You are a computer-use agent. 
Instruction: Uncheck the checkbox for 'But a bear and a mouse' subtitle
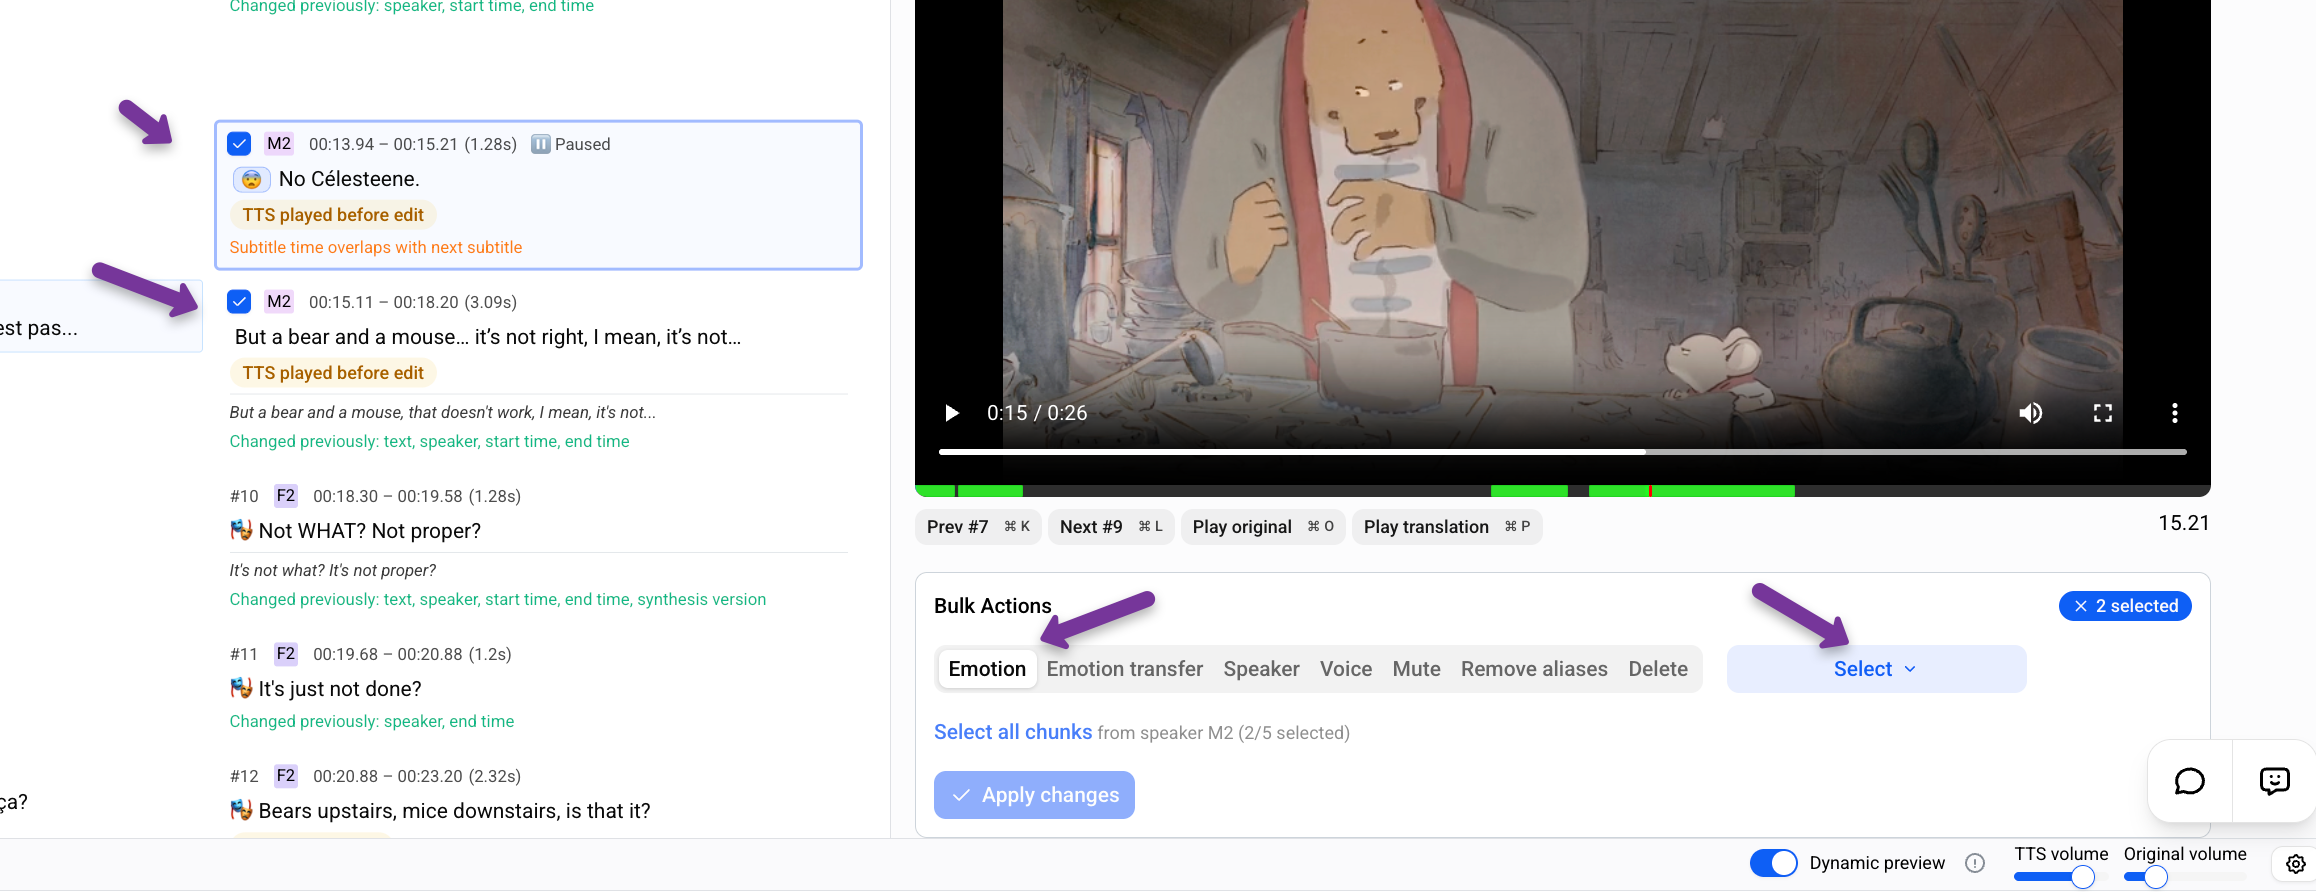(239, 301)
